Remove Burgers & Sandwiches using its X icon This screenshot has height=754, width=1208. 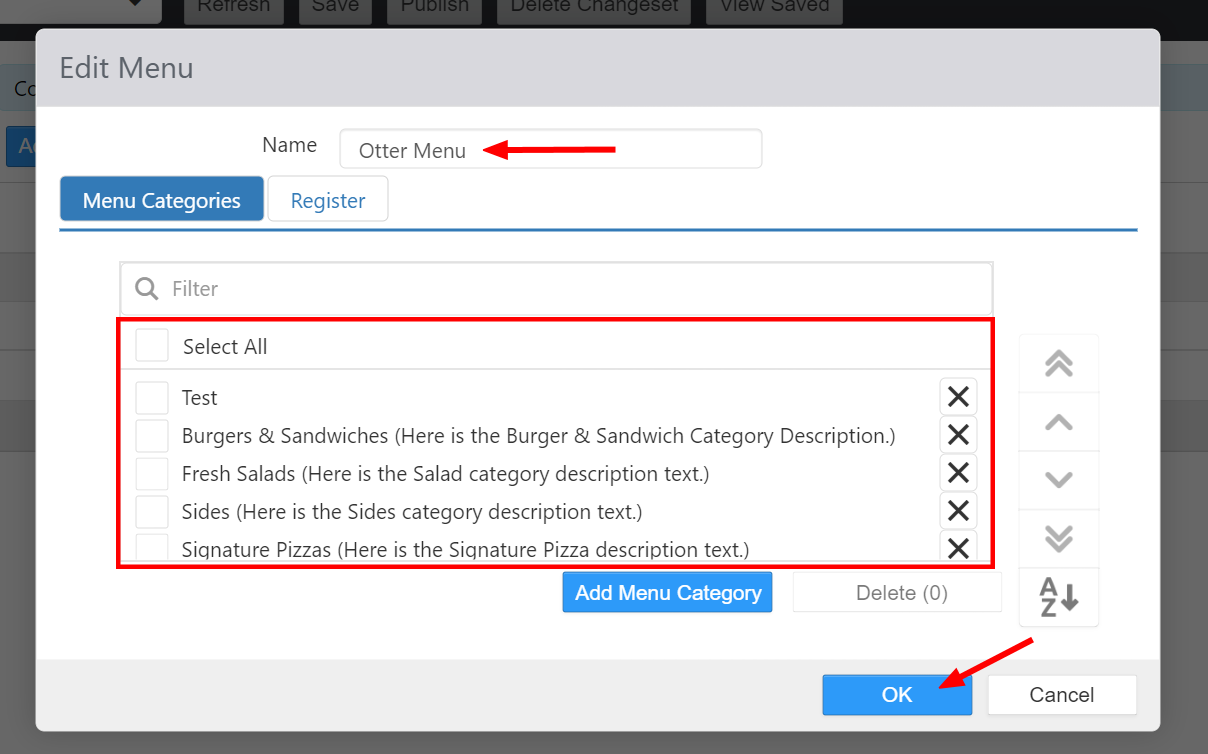coord(958,435)
